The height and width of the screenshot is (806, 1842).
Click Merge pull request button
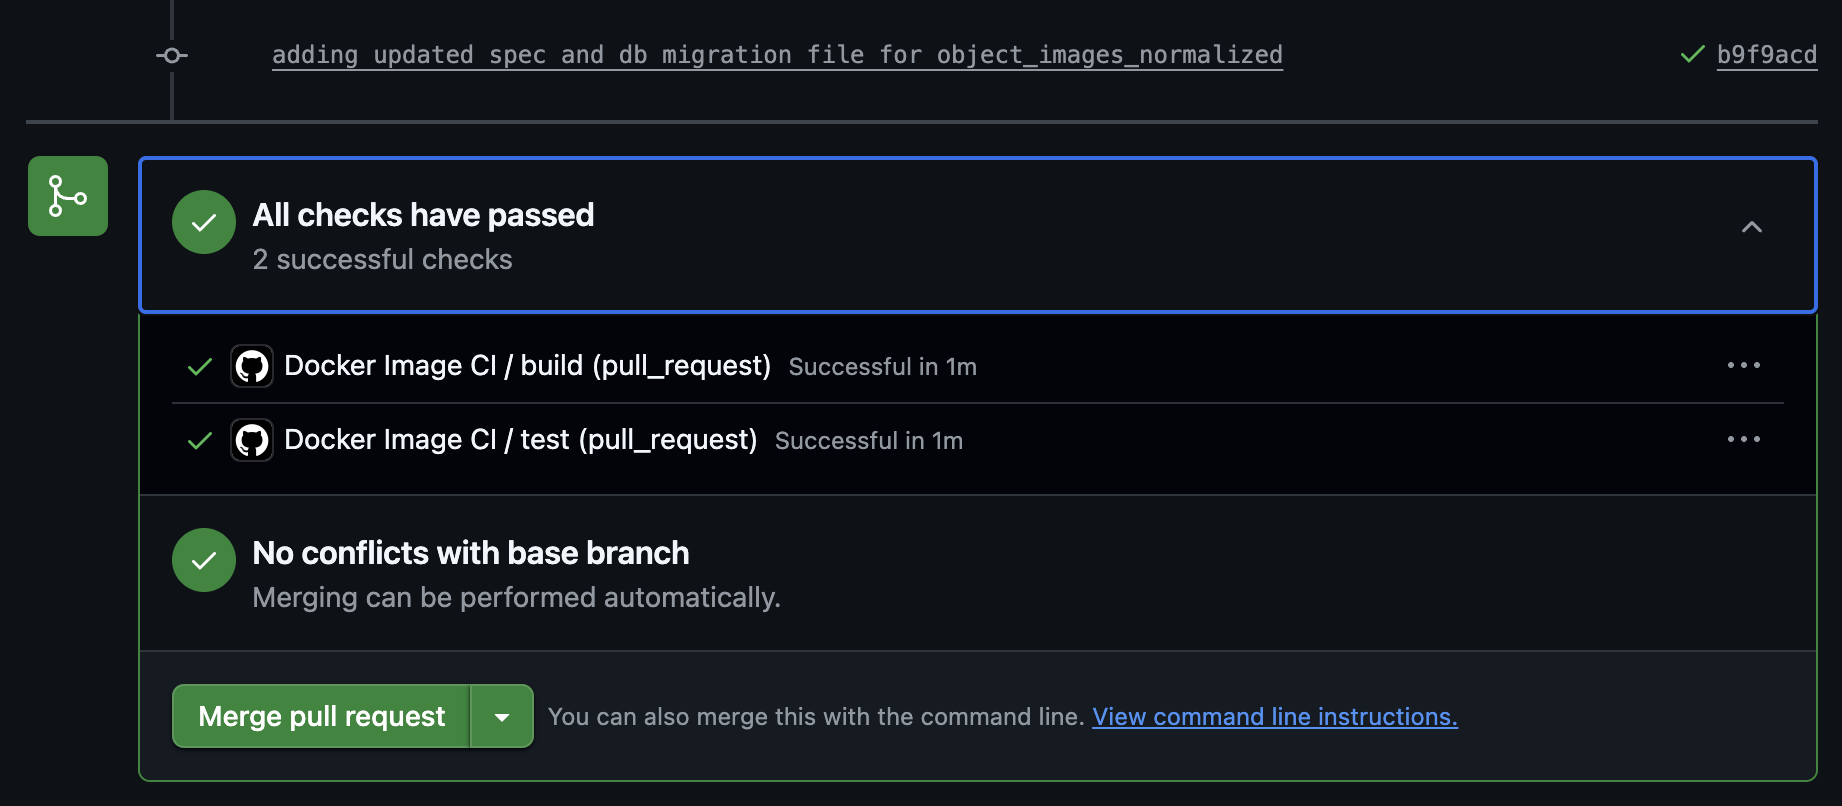pyautogui.click(x=321, y=716)
